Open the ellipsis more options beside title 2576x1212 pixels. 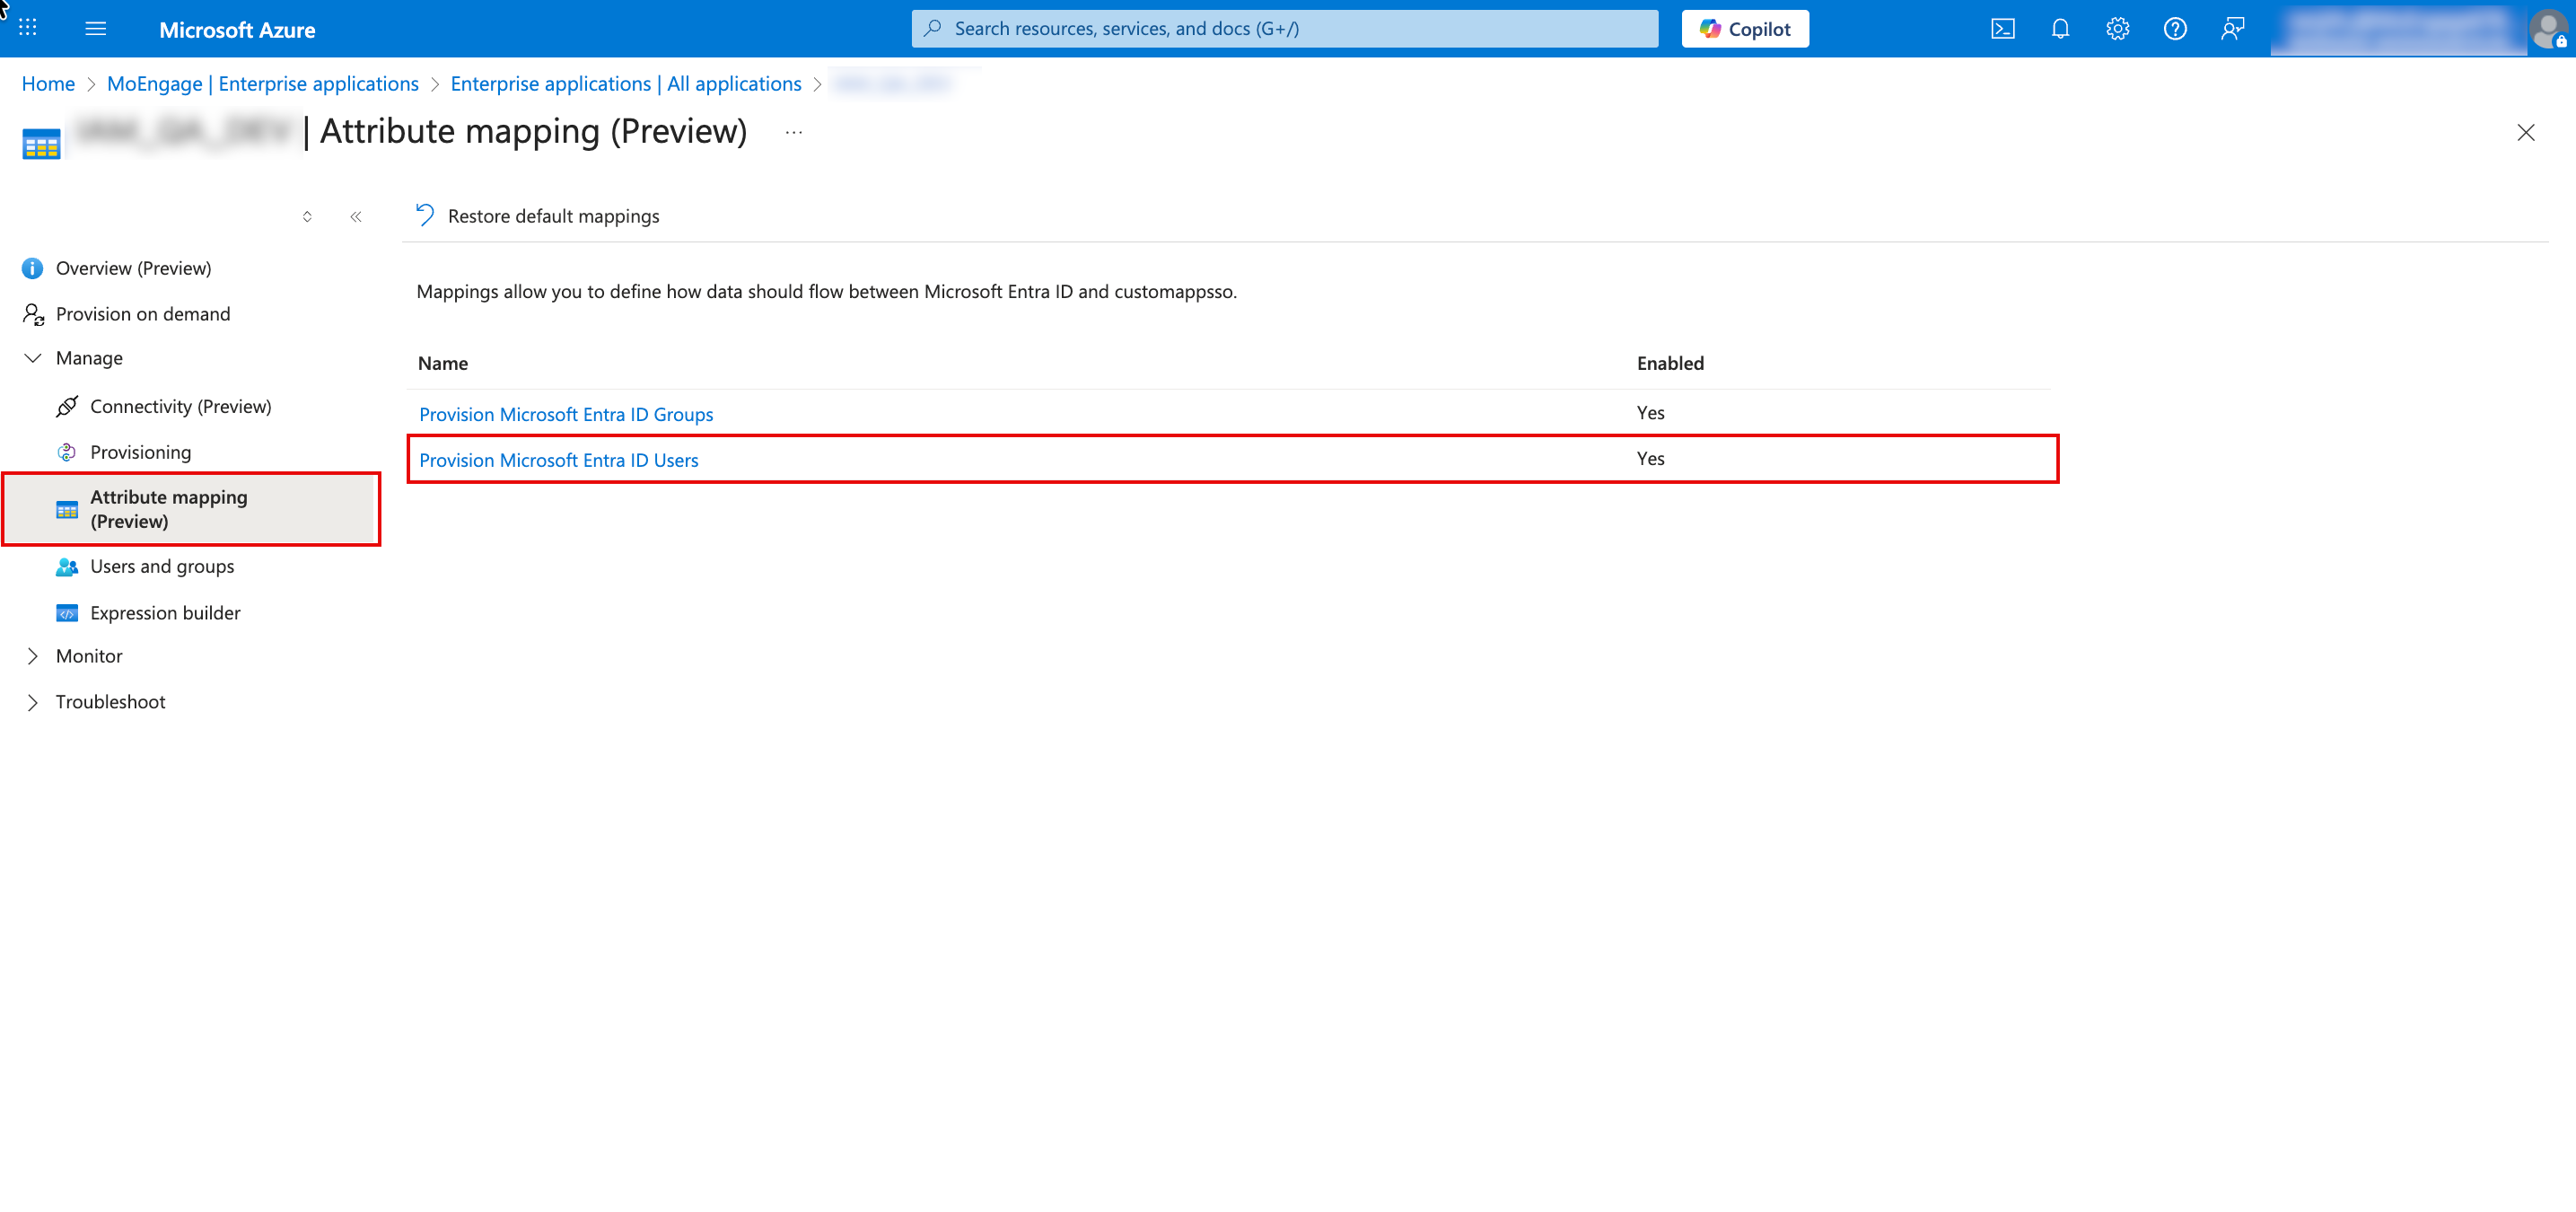pyautogui.click(x=794, y=132)
